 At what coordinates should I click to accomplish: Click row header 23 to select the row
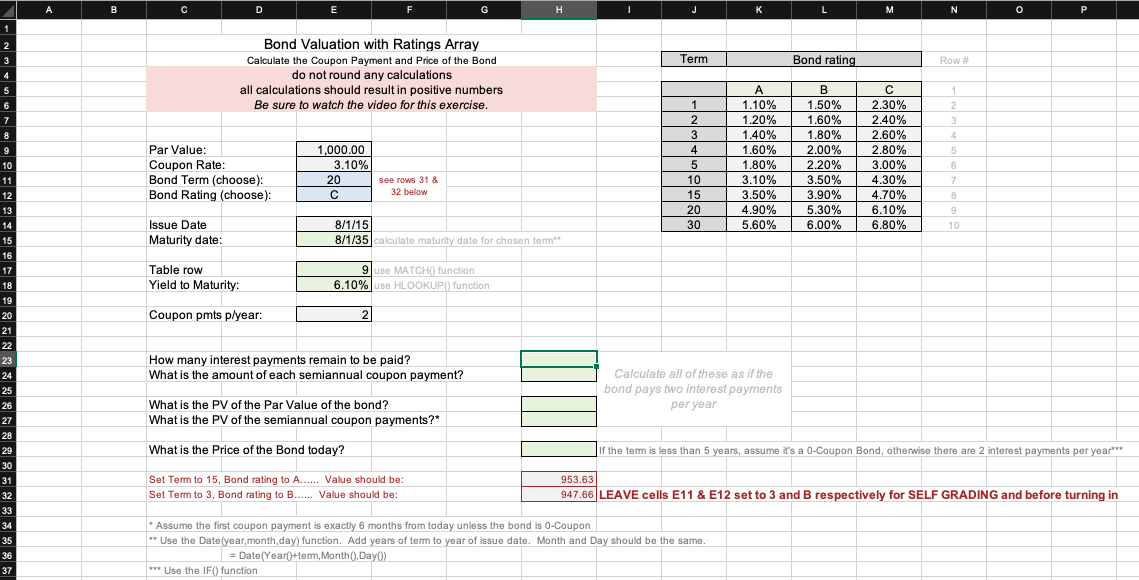tap(6, 359)
